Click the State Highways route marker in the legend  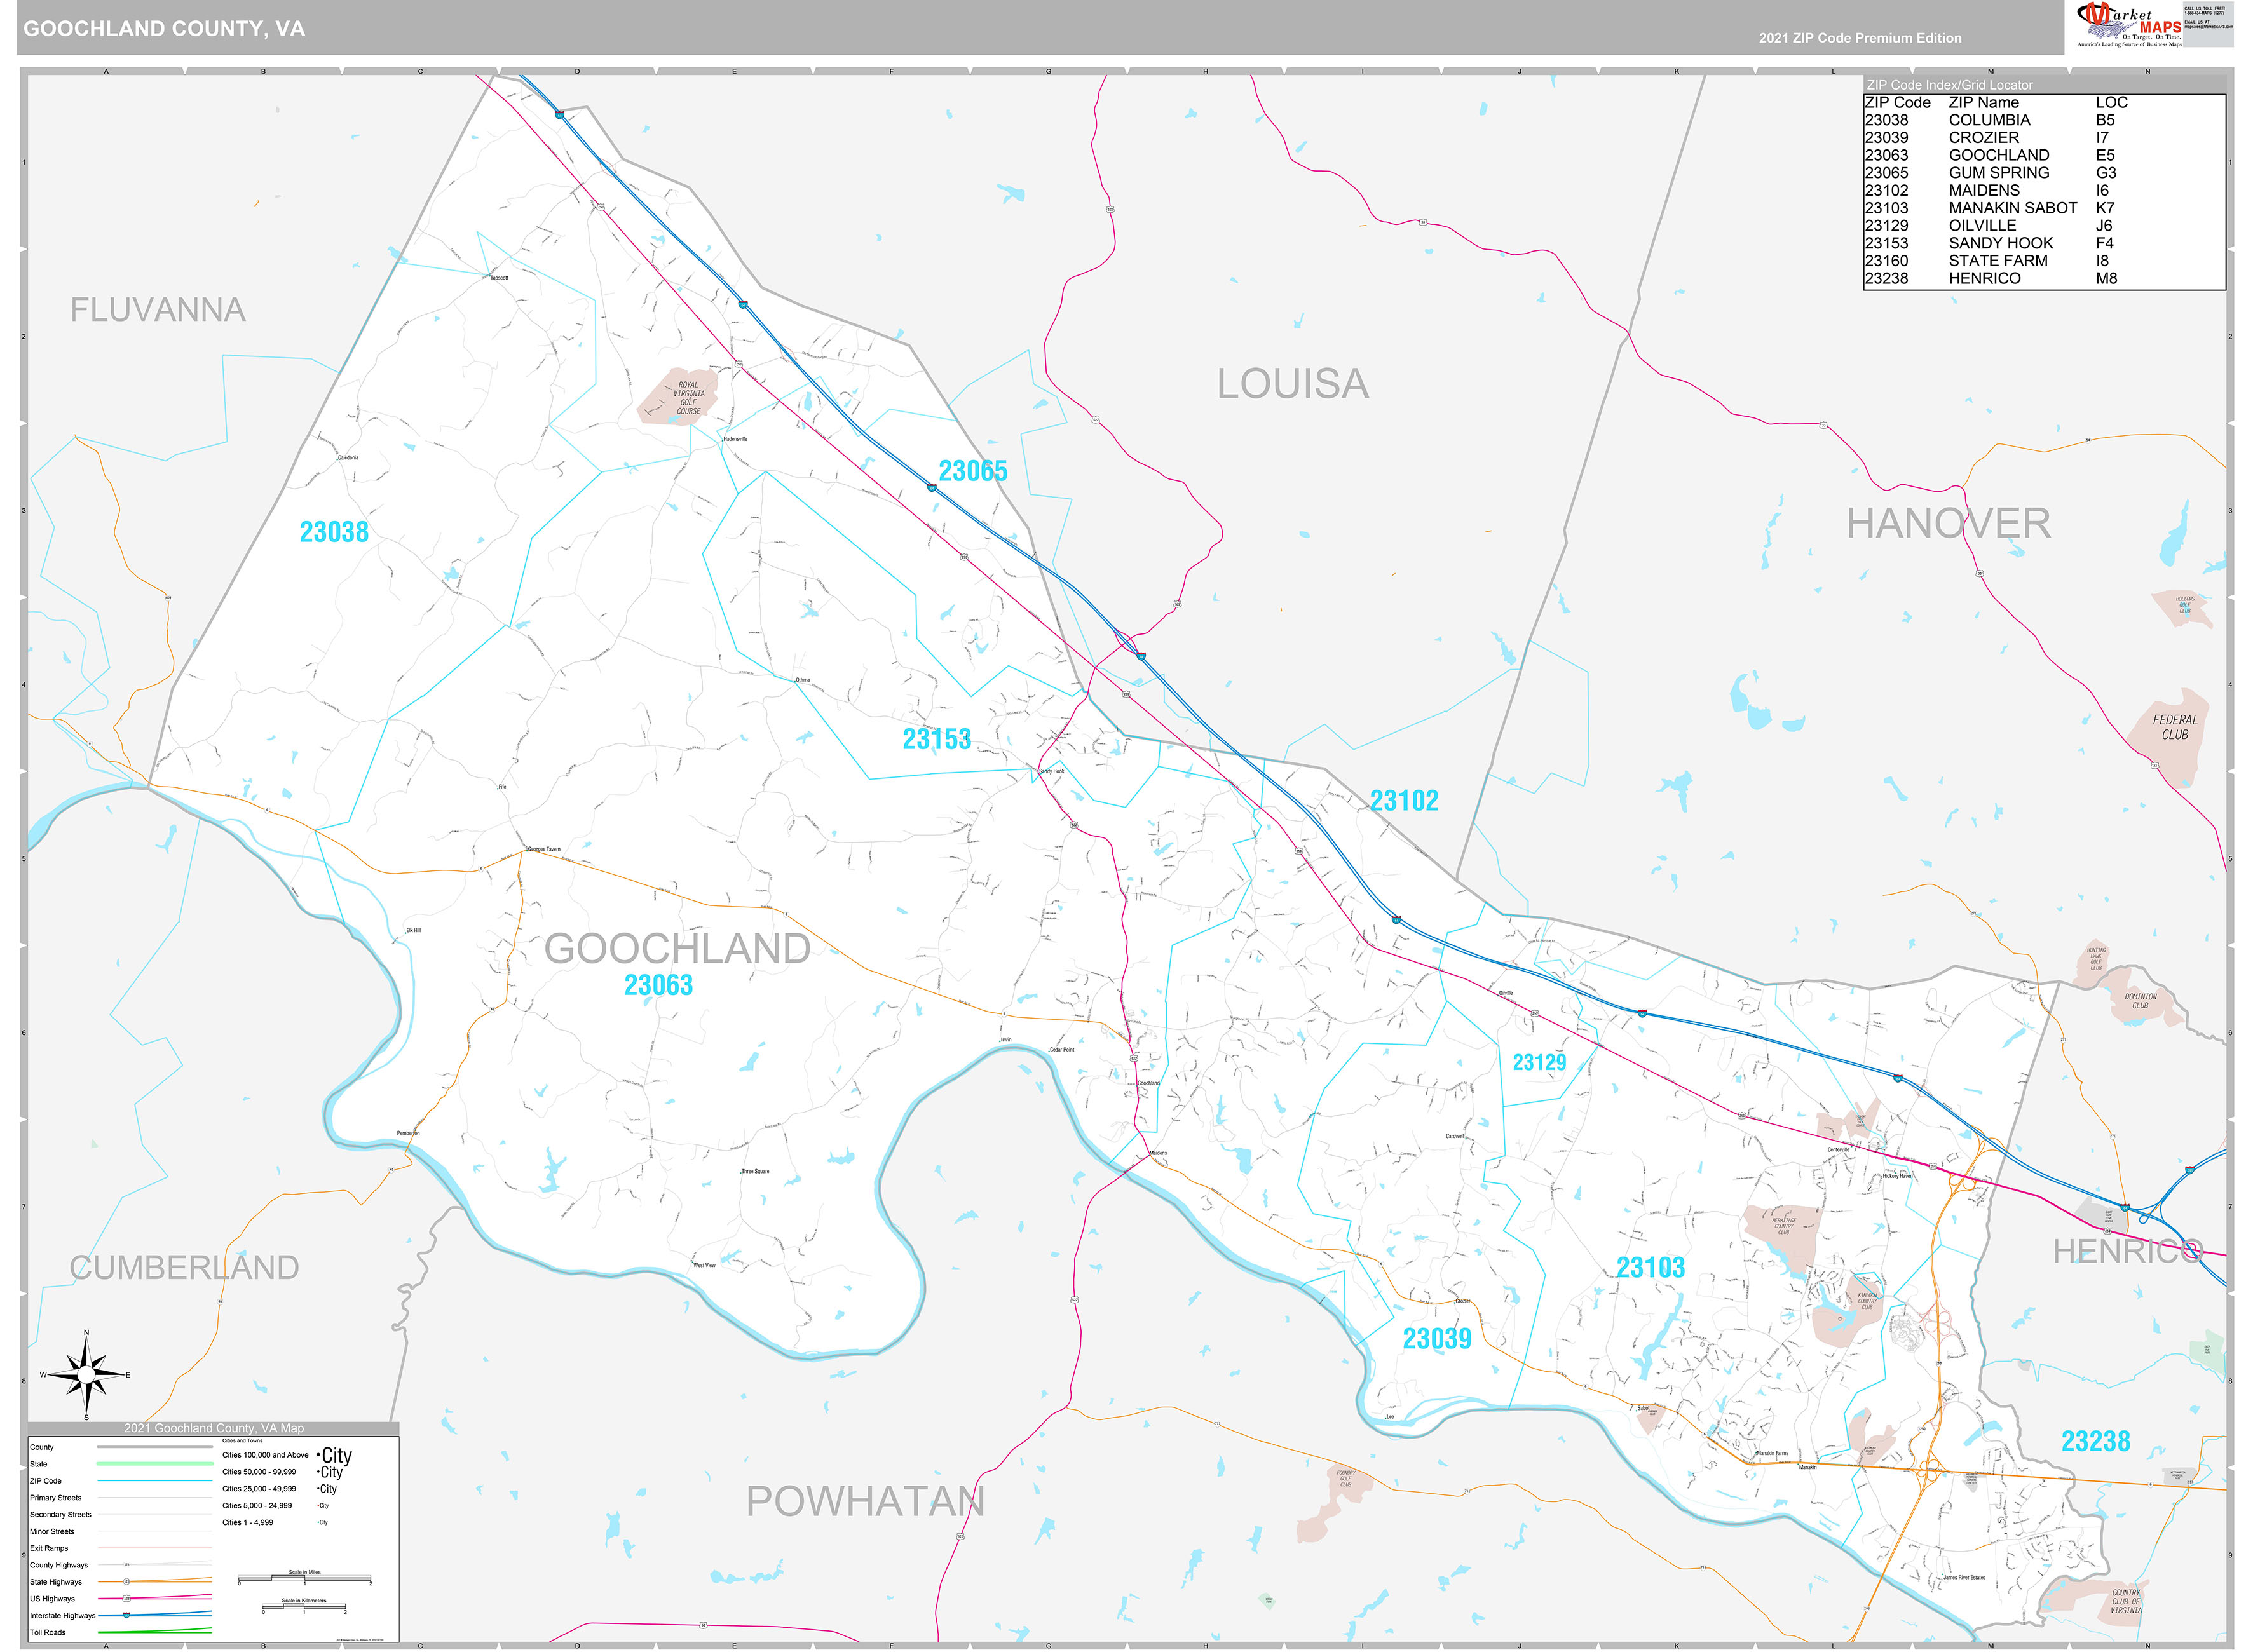click(x=126, y=1582)
